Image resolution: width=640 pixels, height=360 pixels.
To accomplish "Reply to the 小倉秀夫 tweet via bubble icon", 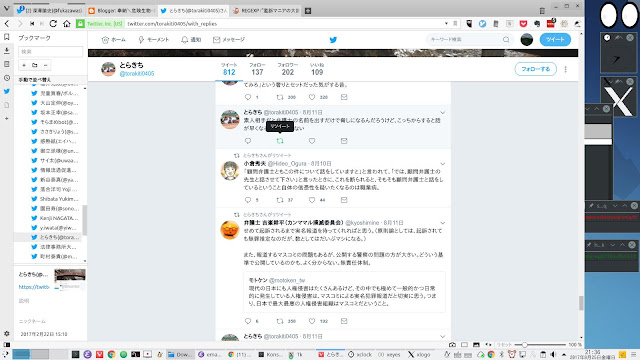I will point(248,200).
